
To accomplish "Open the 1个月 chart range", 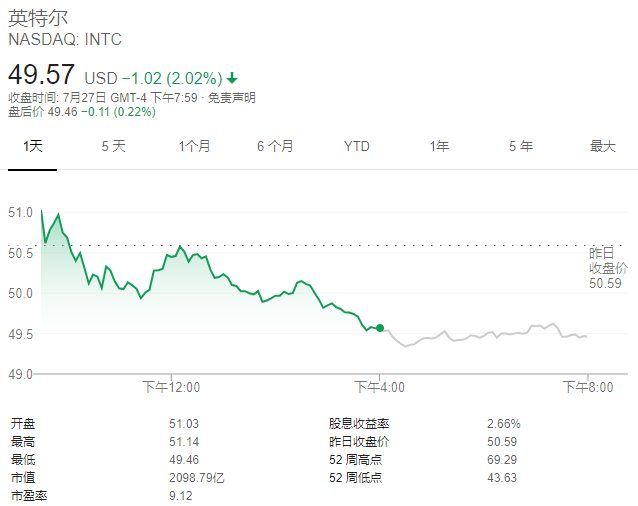I will coord(194,146).
